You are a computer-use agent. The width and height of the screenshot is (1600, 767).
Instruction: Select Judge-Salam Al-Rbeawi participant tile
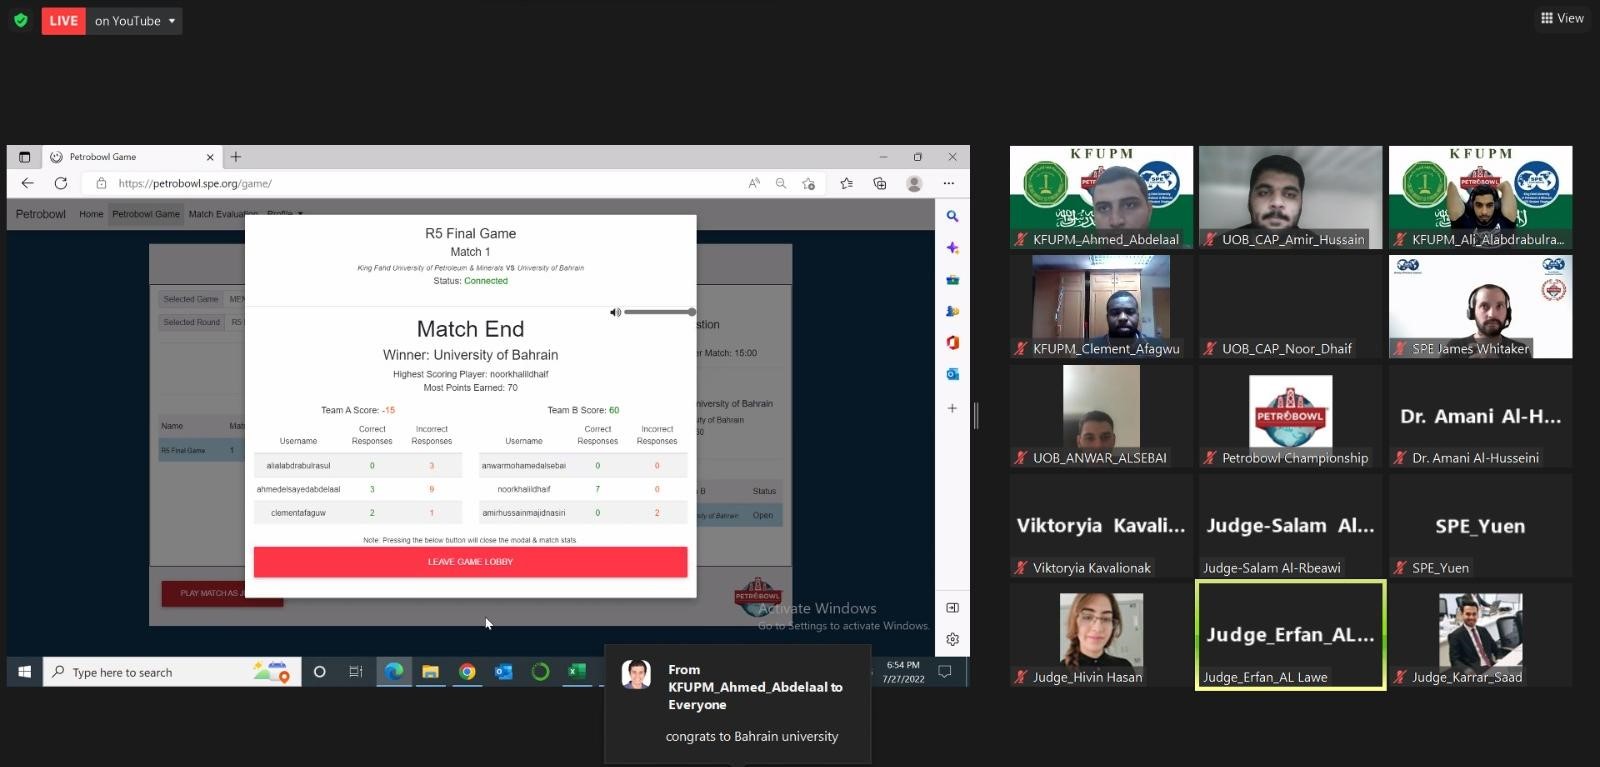point(1291,525)
